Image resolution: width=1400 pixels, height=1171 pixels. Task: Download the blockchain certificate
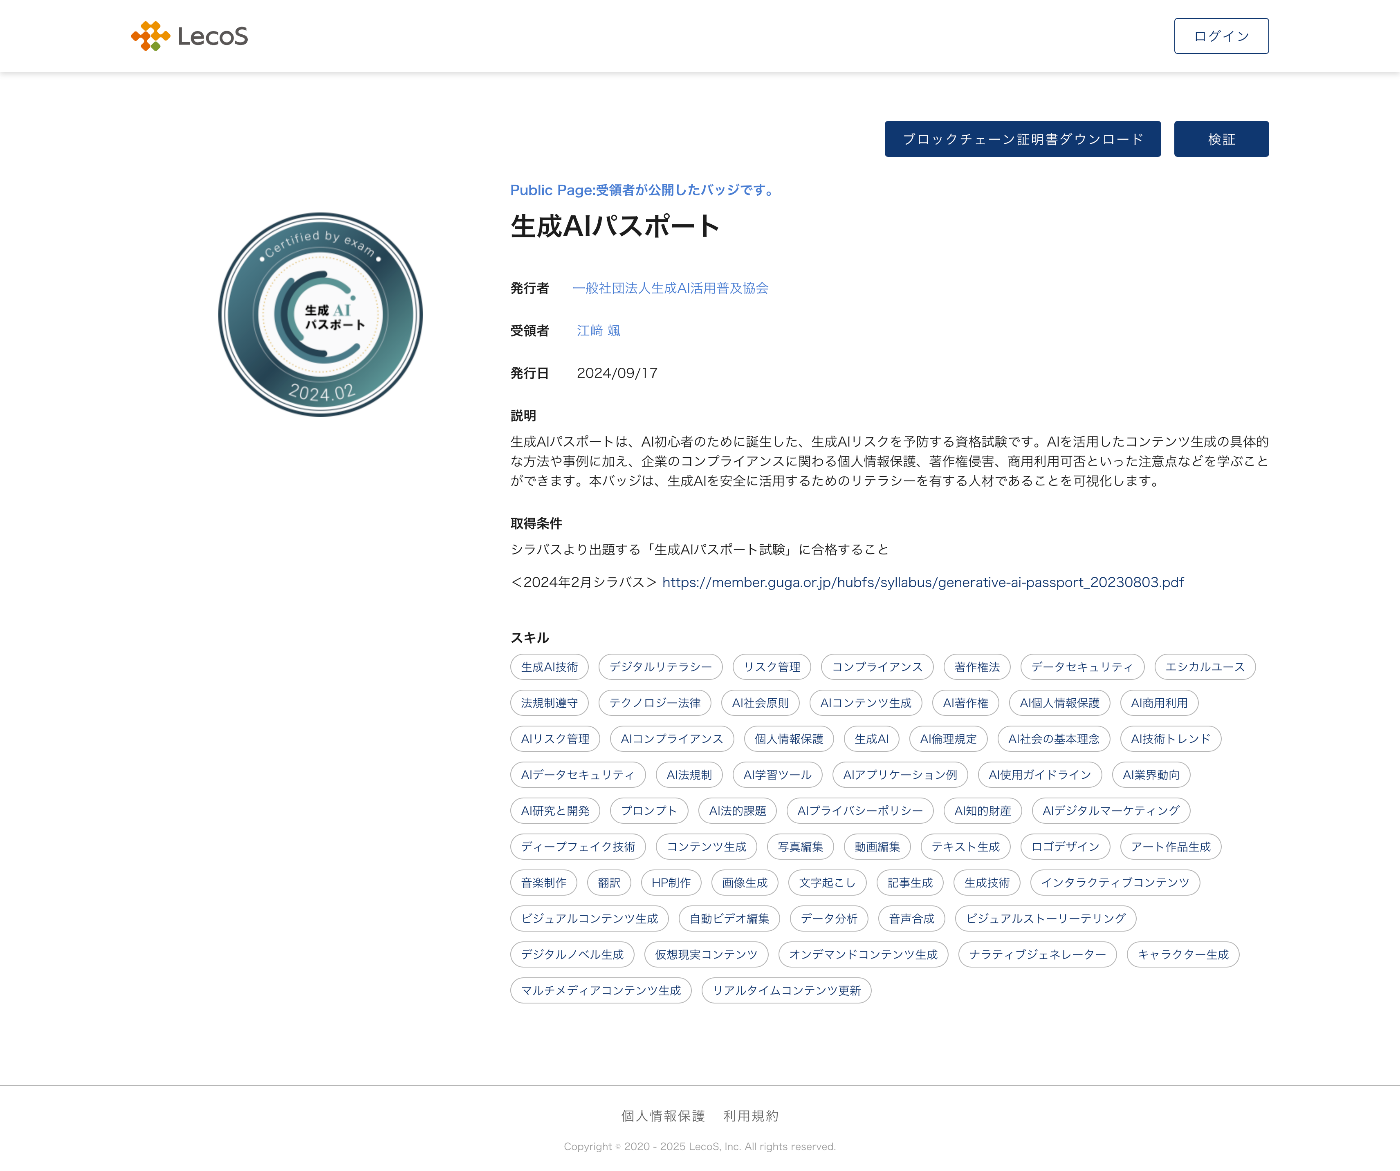click(x=1022, y=139)
